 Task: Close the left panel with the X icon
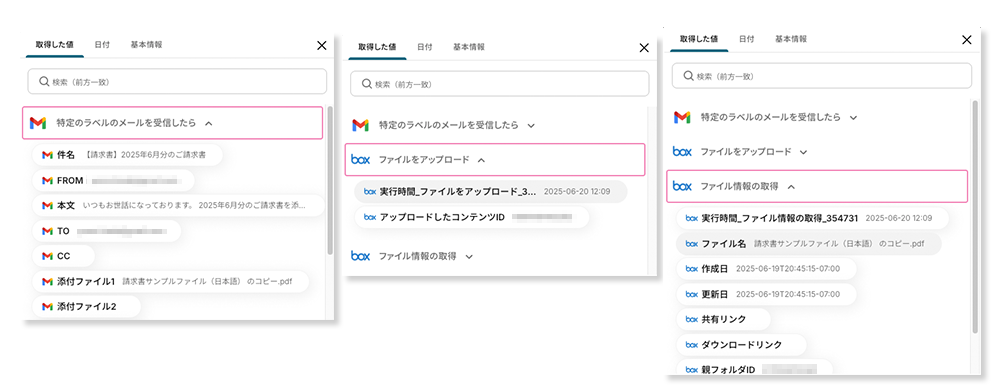pos(321,45)
